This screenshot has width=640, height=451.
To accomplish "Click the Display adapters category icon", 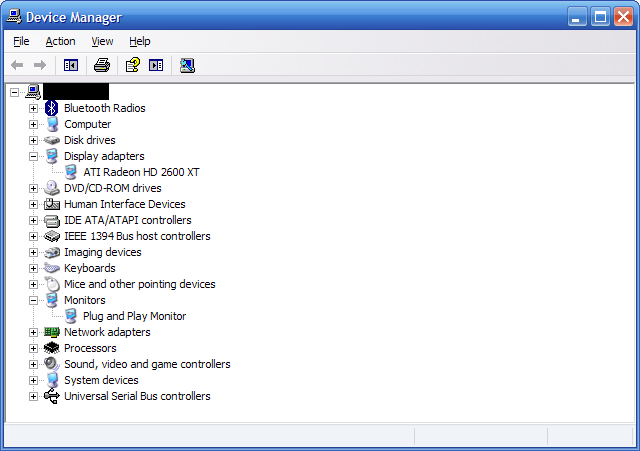I will 52,156.
